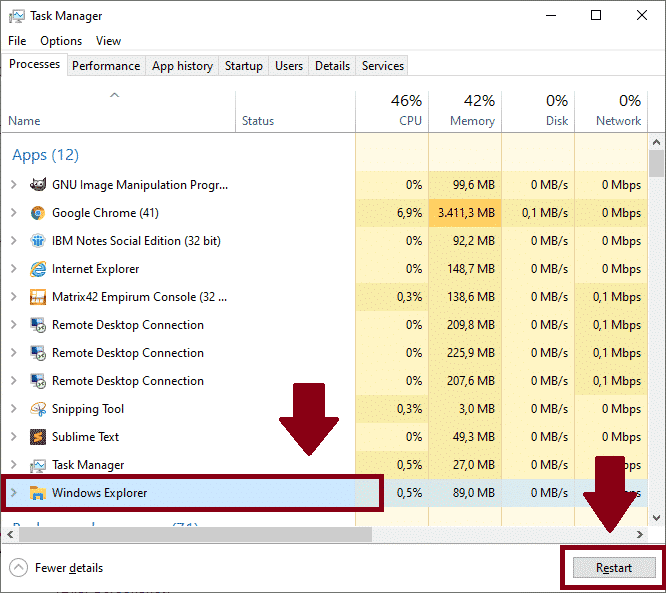Collapse view using Fewer details arrow
The image size is (666, 593).
(19, 568)
